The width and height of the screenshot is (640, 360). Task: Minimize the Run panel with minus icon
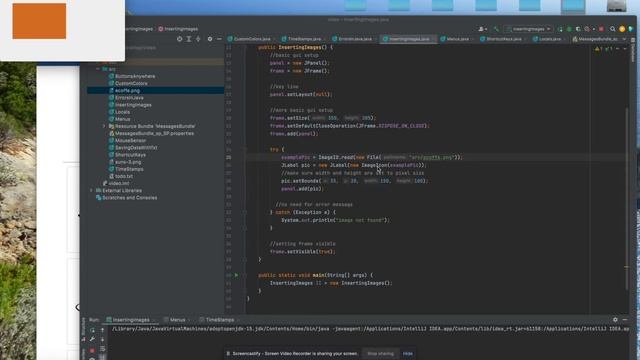pyautogui.click(x=625, y=320)
